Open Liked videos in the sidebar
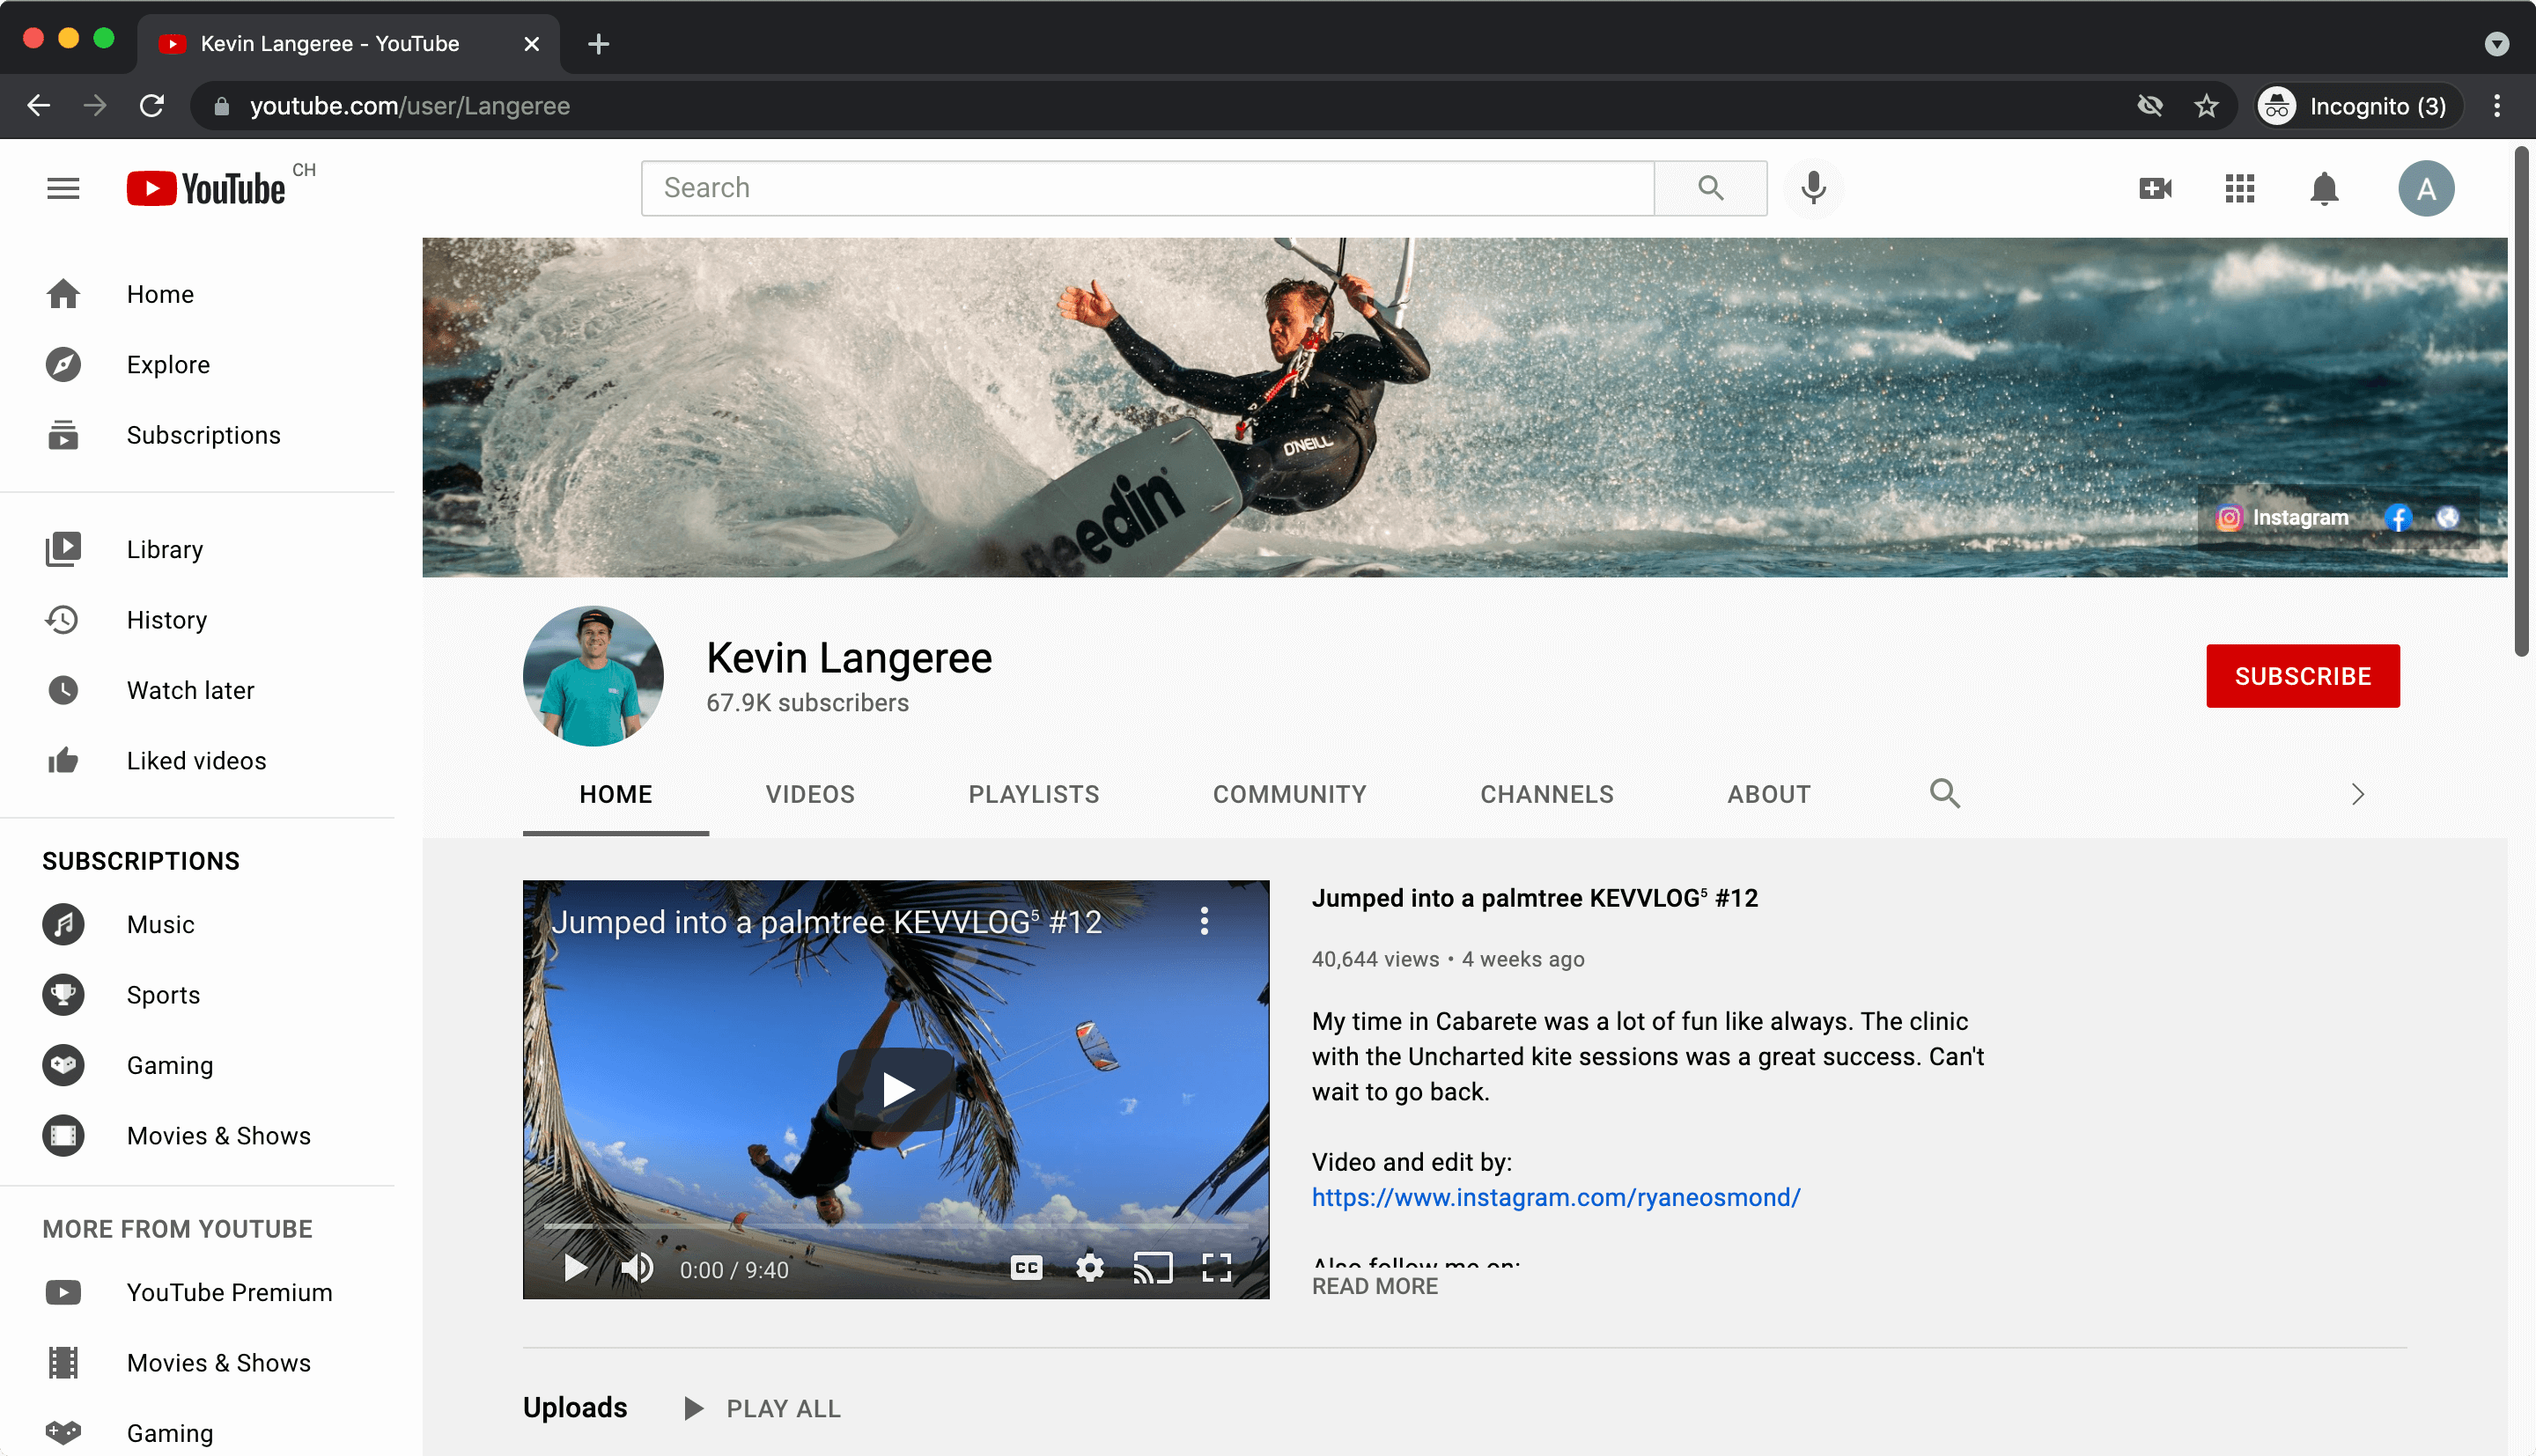This screenshot has height=1456, width=2536. click(x=198, y=761)
